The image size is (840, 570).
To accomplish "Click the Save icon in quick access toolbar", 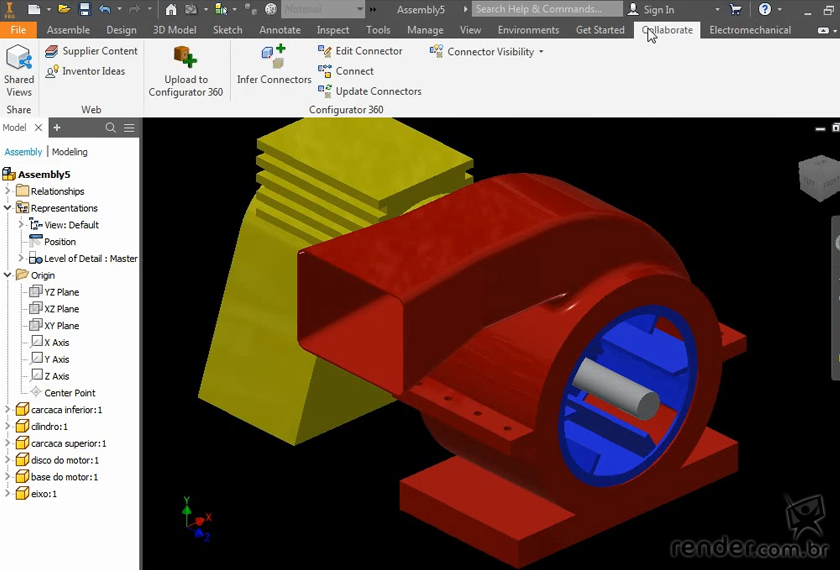I will pyautogui.click(x=84, y=9).
